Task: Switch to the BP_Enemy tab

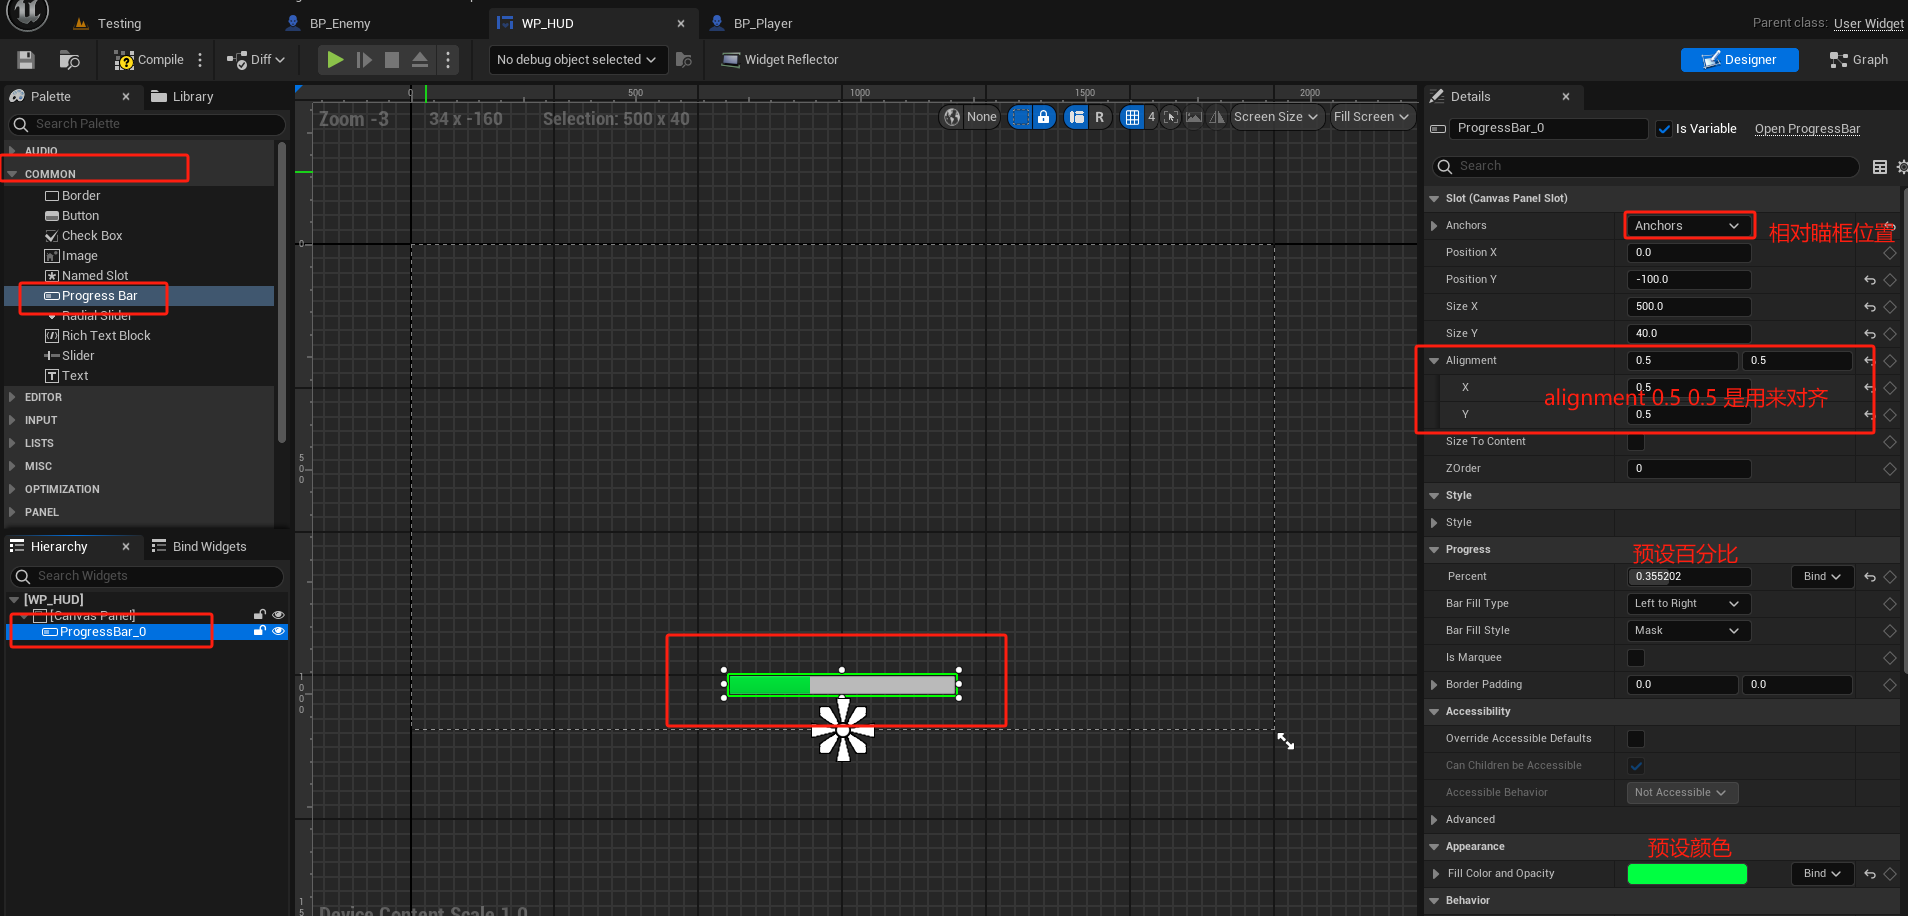Action: 328,23
